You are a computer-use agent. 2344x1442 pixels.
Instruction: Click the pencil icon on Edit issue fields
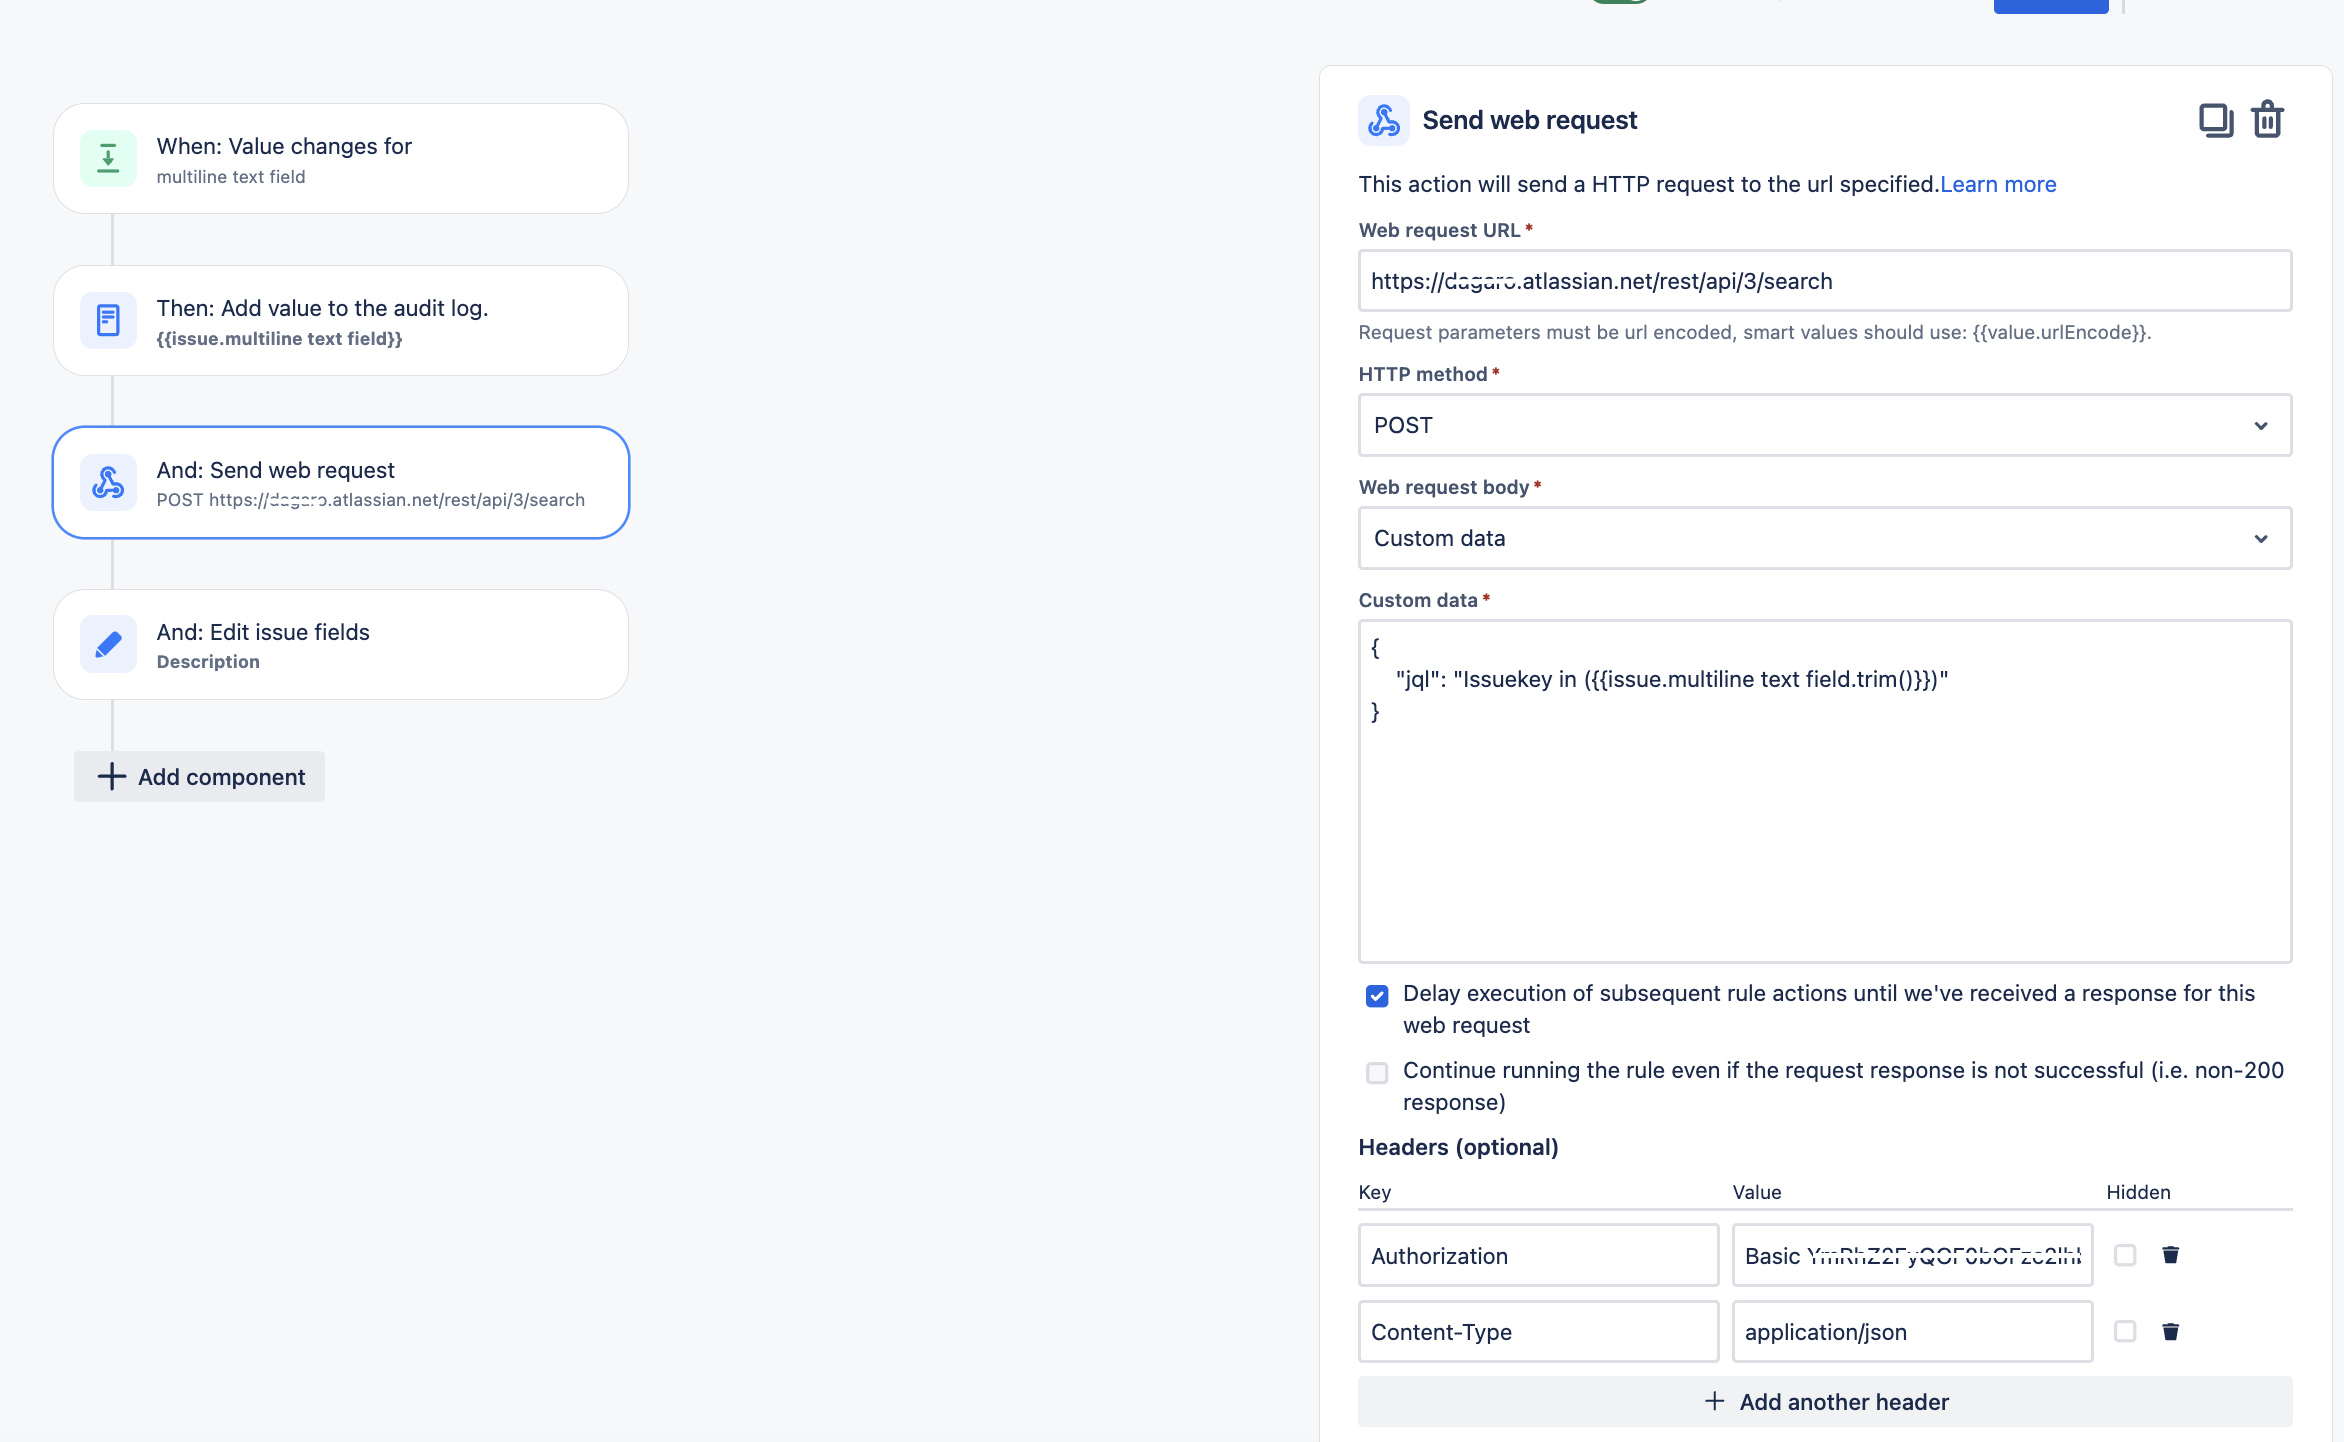(108, 644)
